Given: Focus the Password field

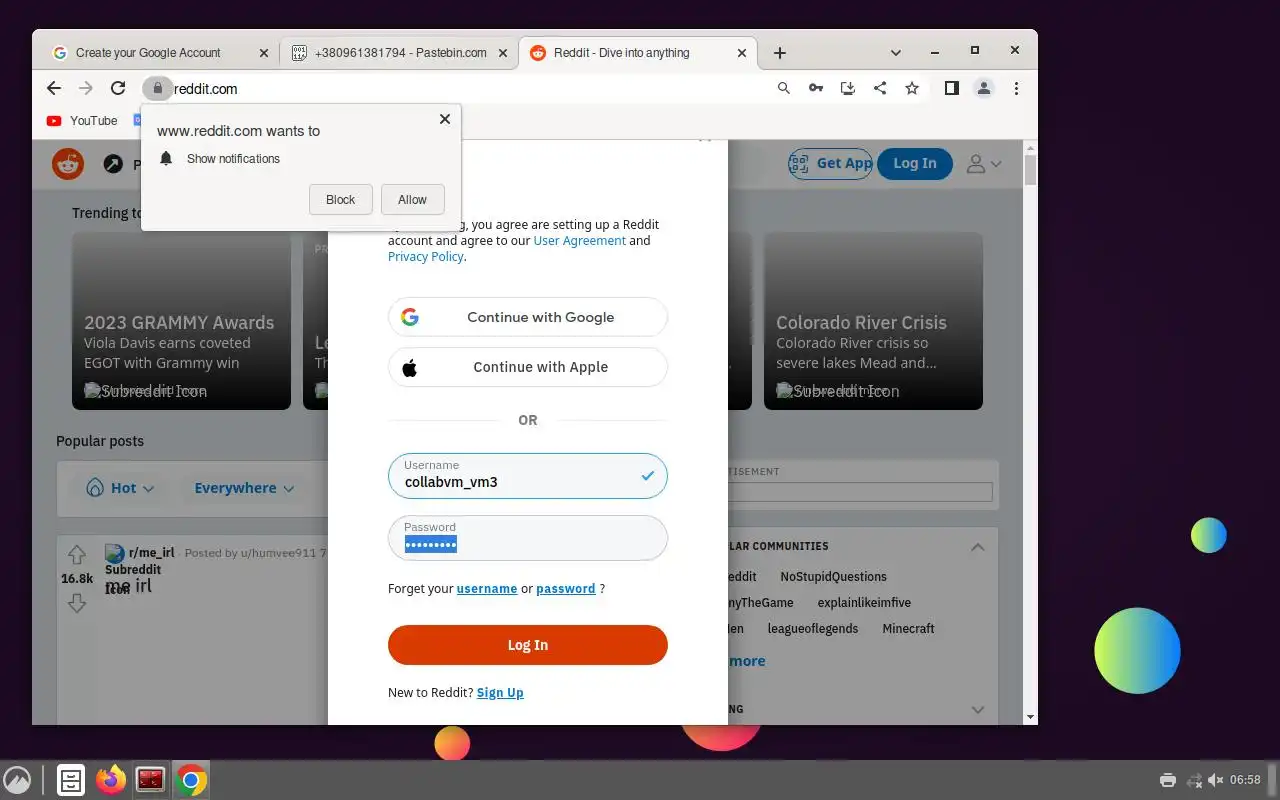Looking at the screenshot, I should coord(528,538).
